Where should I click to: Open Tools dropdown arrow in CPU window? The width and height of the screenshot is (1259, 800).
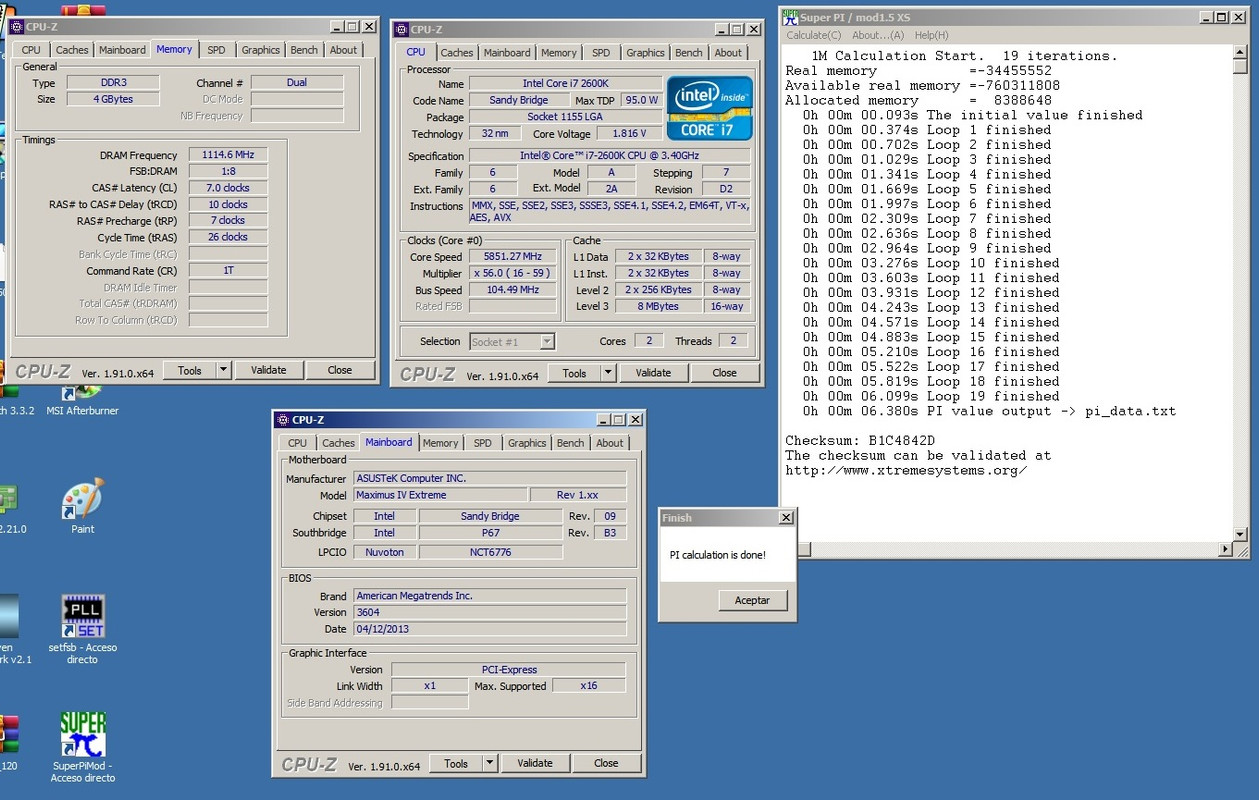tap(608, 373)
